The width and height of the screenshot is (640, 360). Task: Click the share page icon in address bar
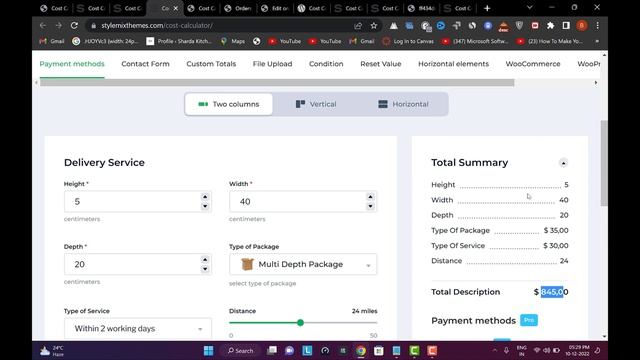pos(358,26)
